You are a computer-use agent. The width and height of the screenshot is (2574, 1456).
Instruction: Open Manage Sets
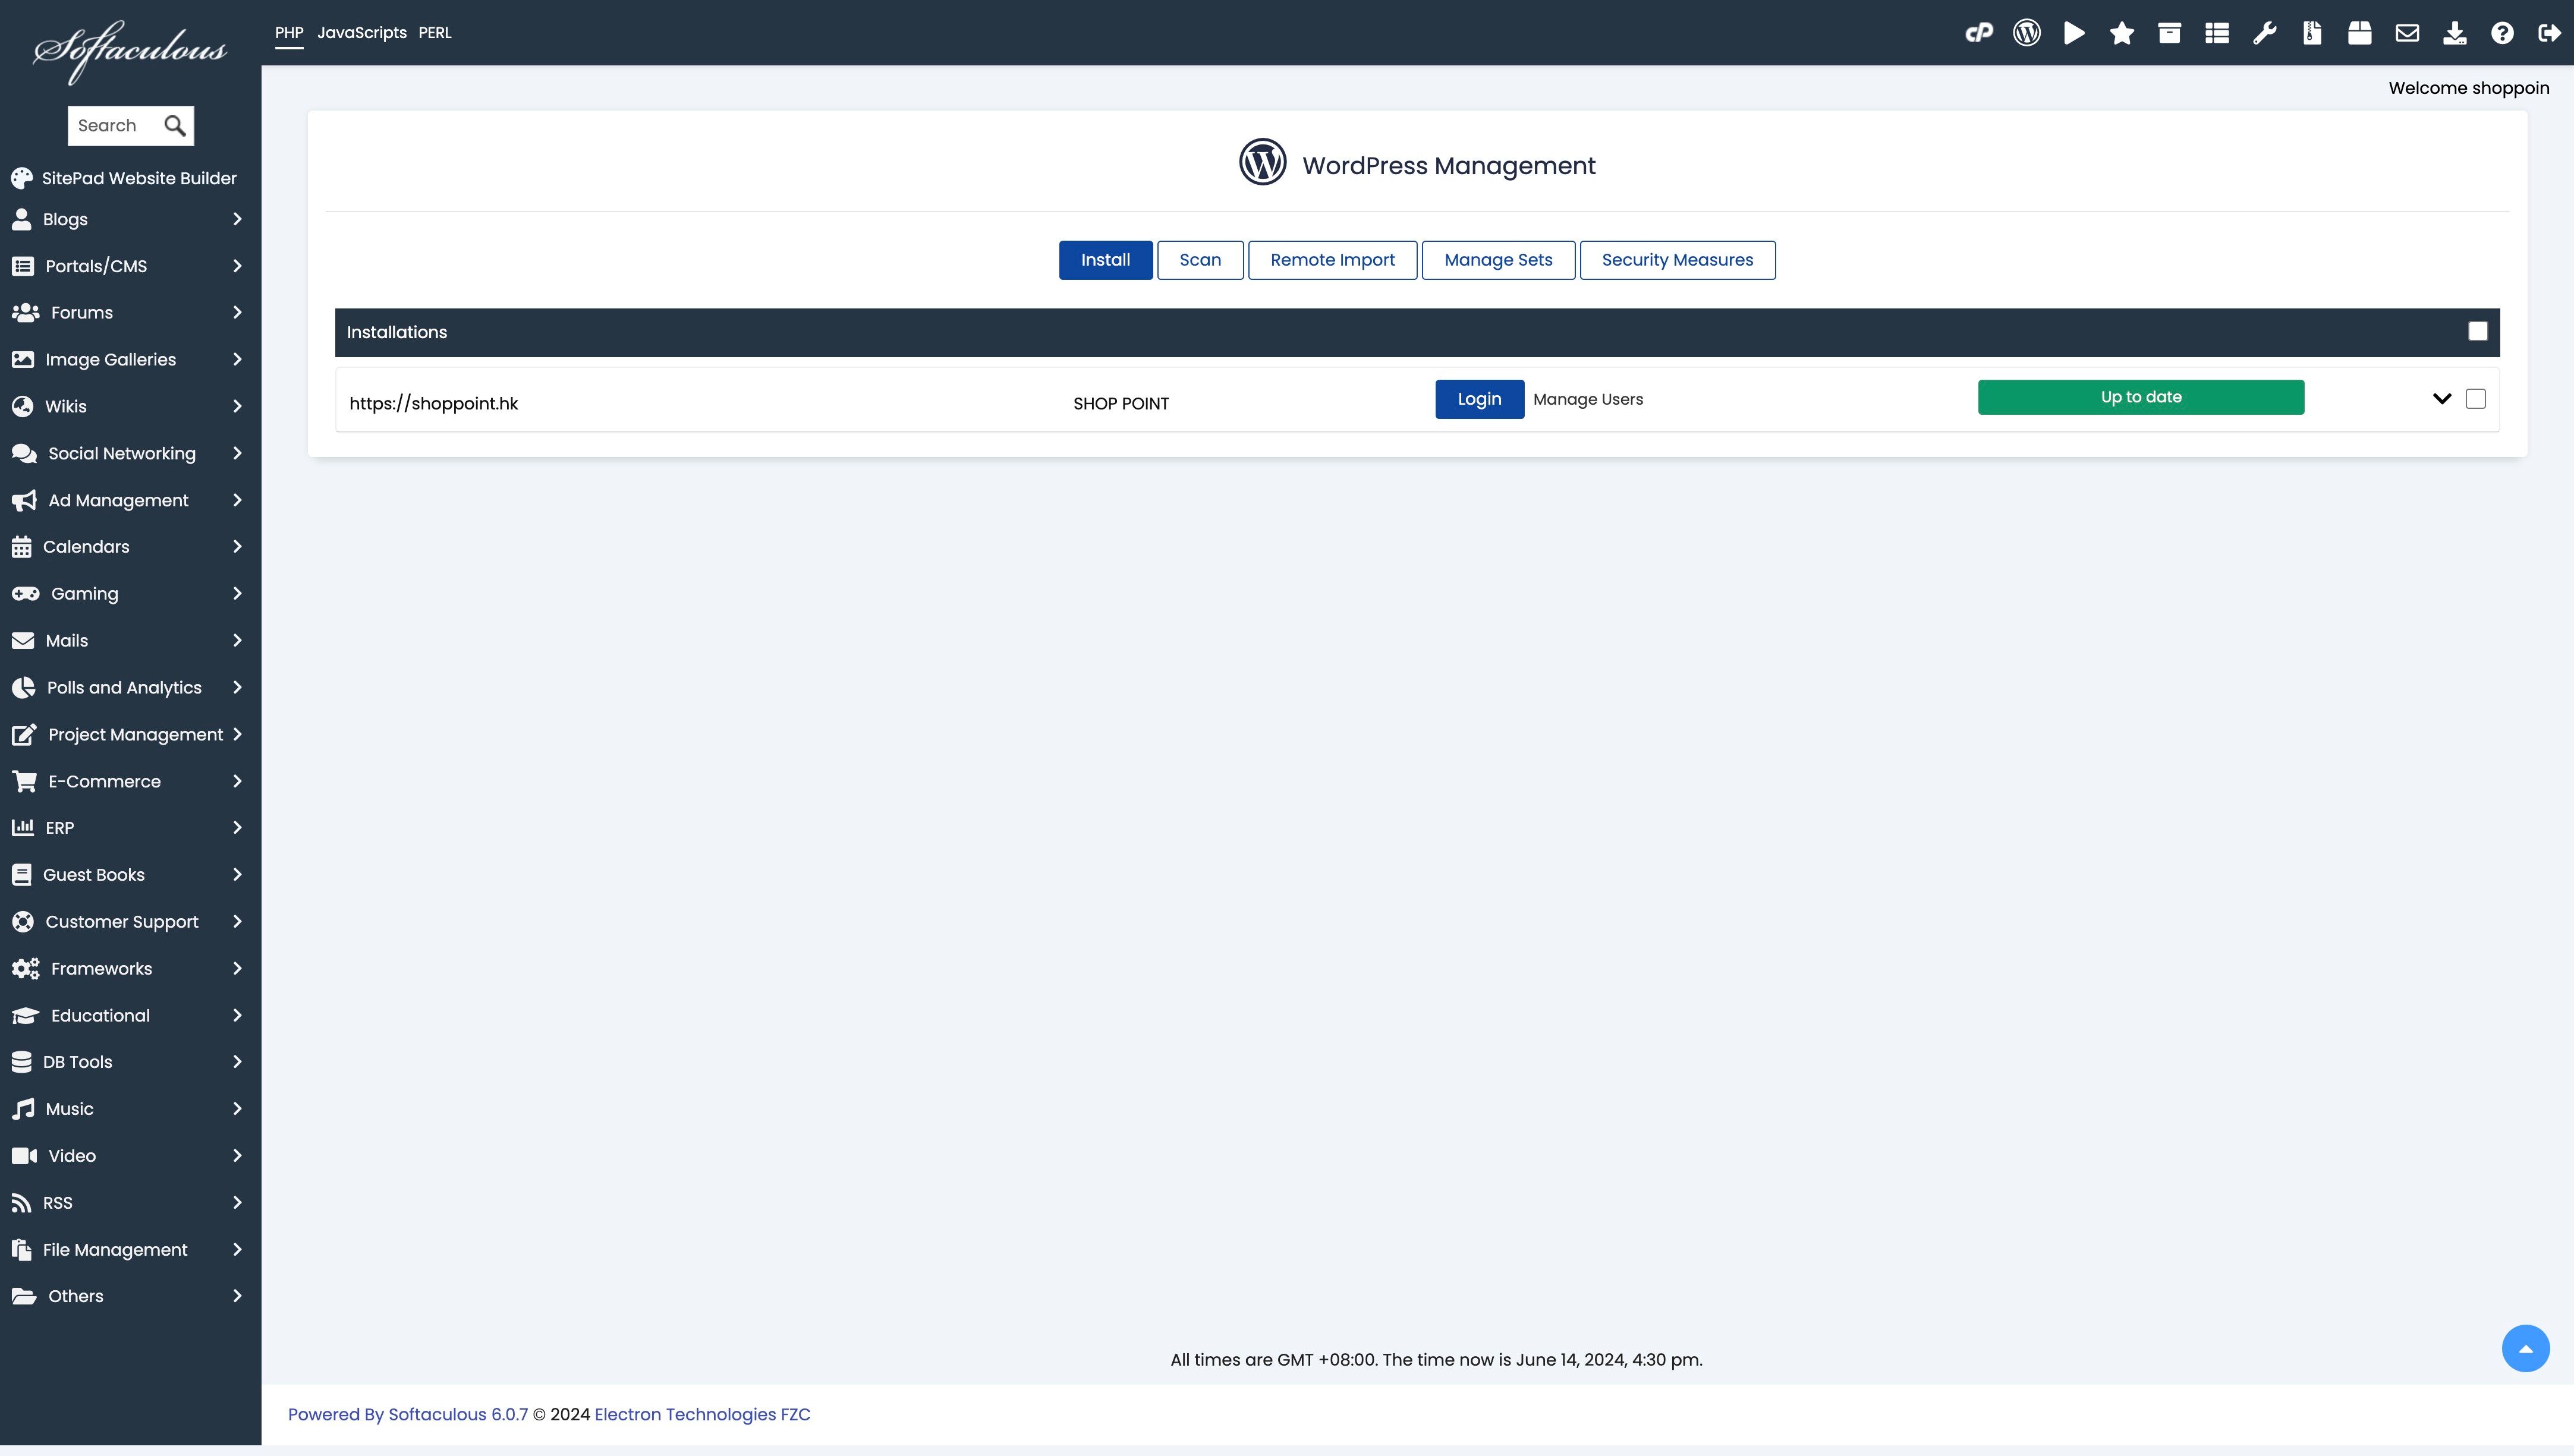tap(1498, 260)
